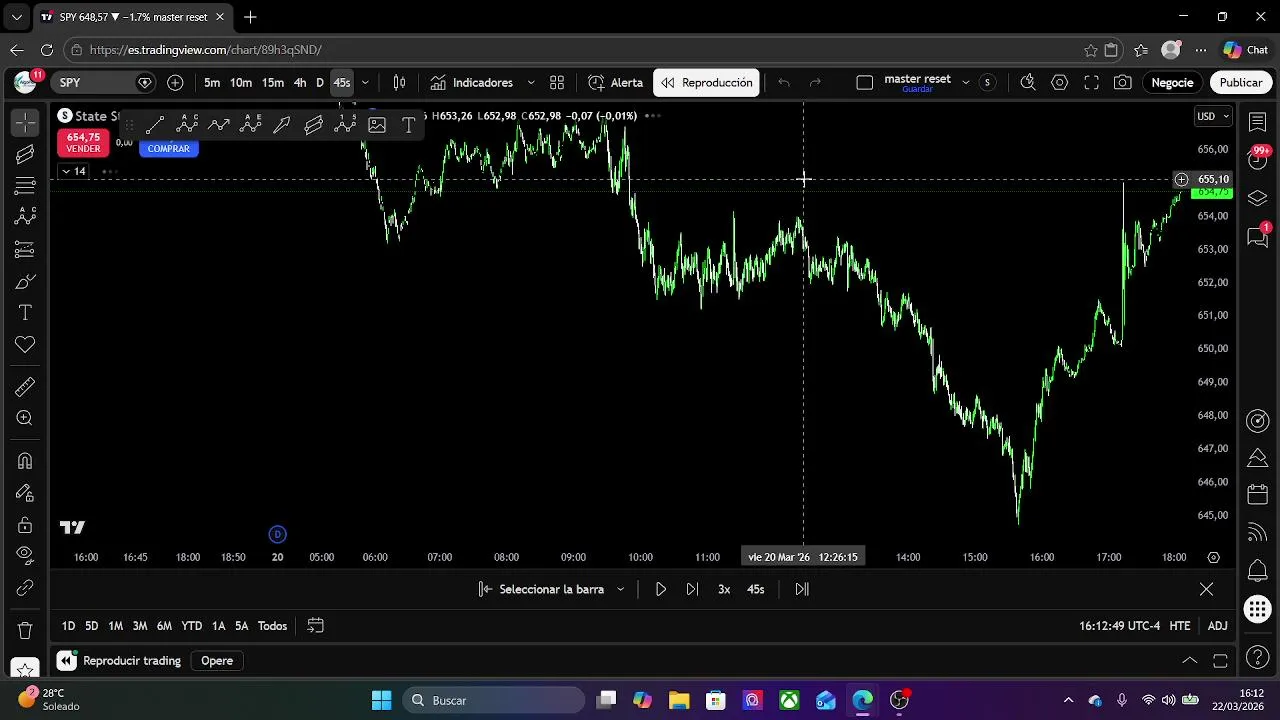Open the USD currency dropdown

click(1213, 117)
